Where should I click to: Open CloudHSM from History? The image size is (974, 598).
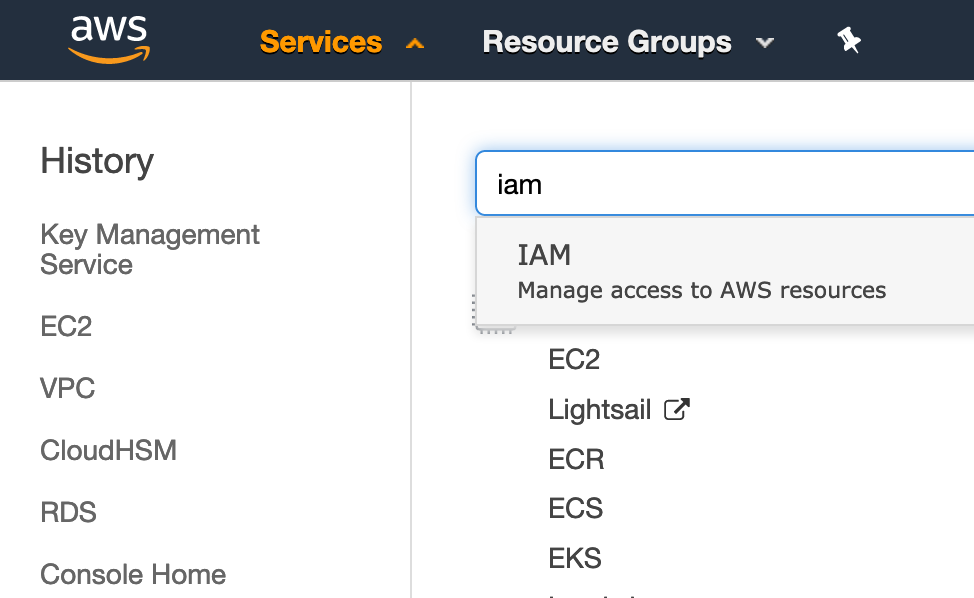(x=108, y=450)
